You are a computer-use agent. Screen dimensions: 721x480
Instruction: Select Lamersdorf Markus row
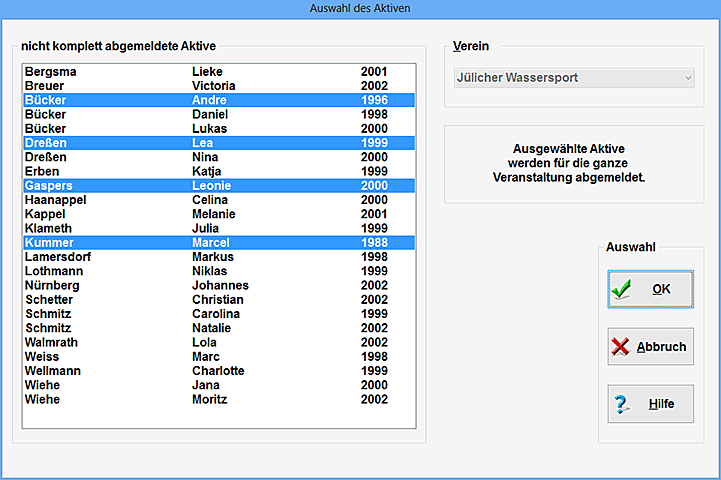click(218, 257)
